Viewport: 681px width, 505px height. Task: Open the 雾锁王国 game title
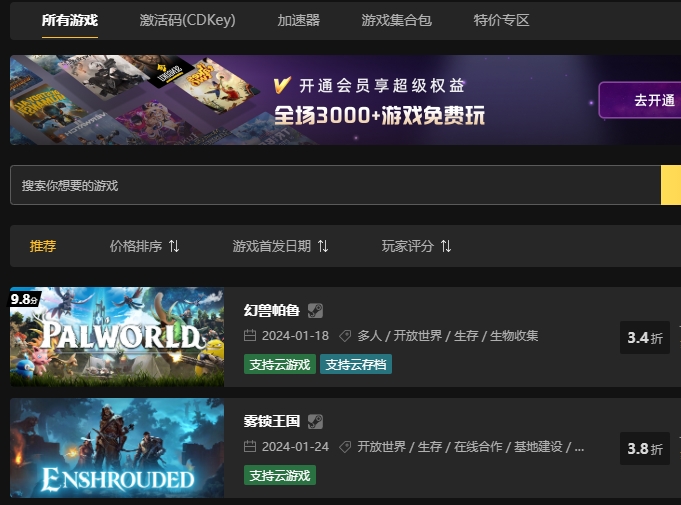tap(272, 421)
